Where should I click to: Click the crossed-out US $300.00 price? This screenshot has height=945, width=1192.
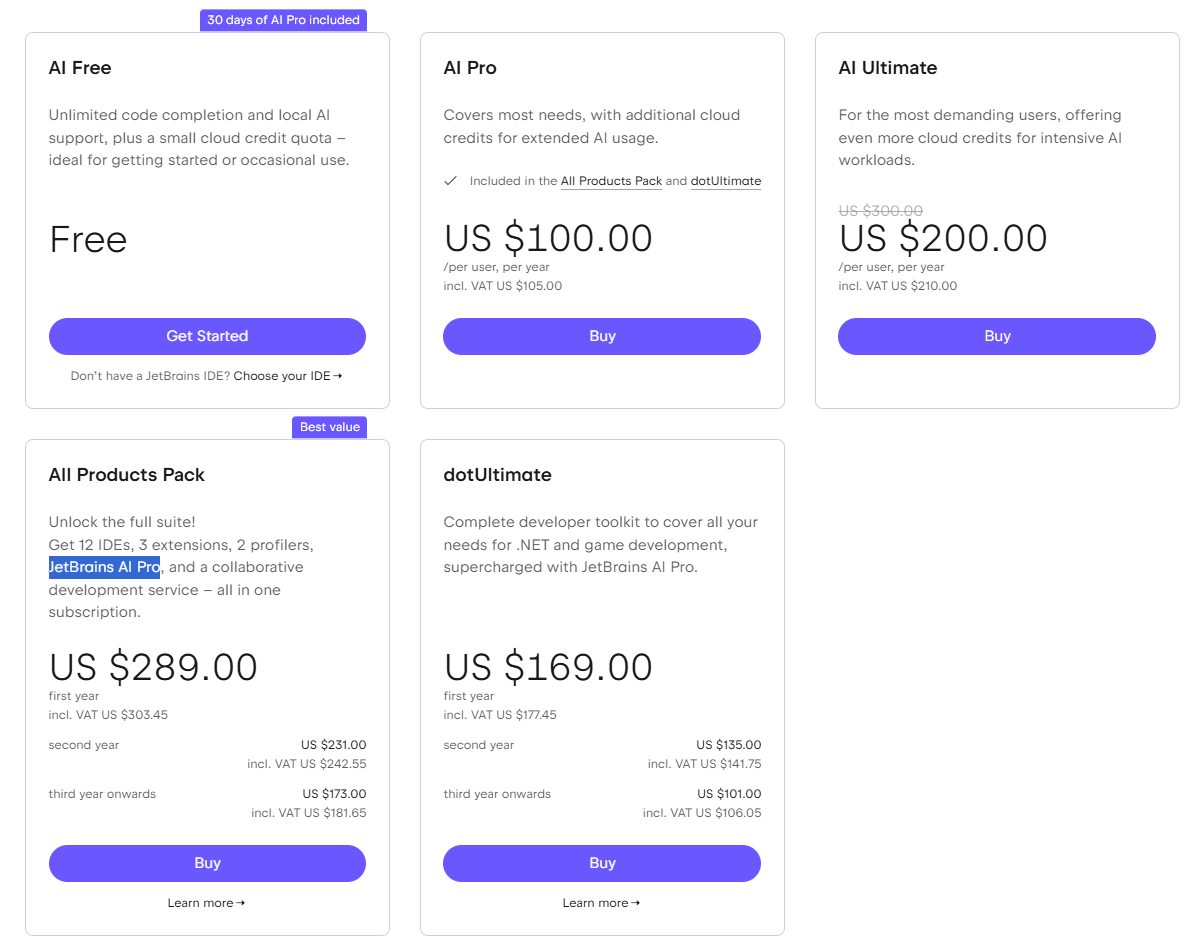point(880,211)
